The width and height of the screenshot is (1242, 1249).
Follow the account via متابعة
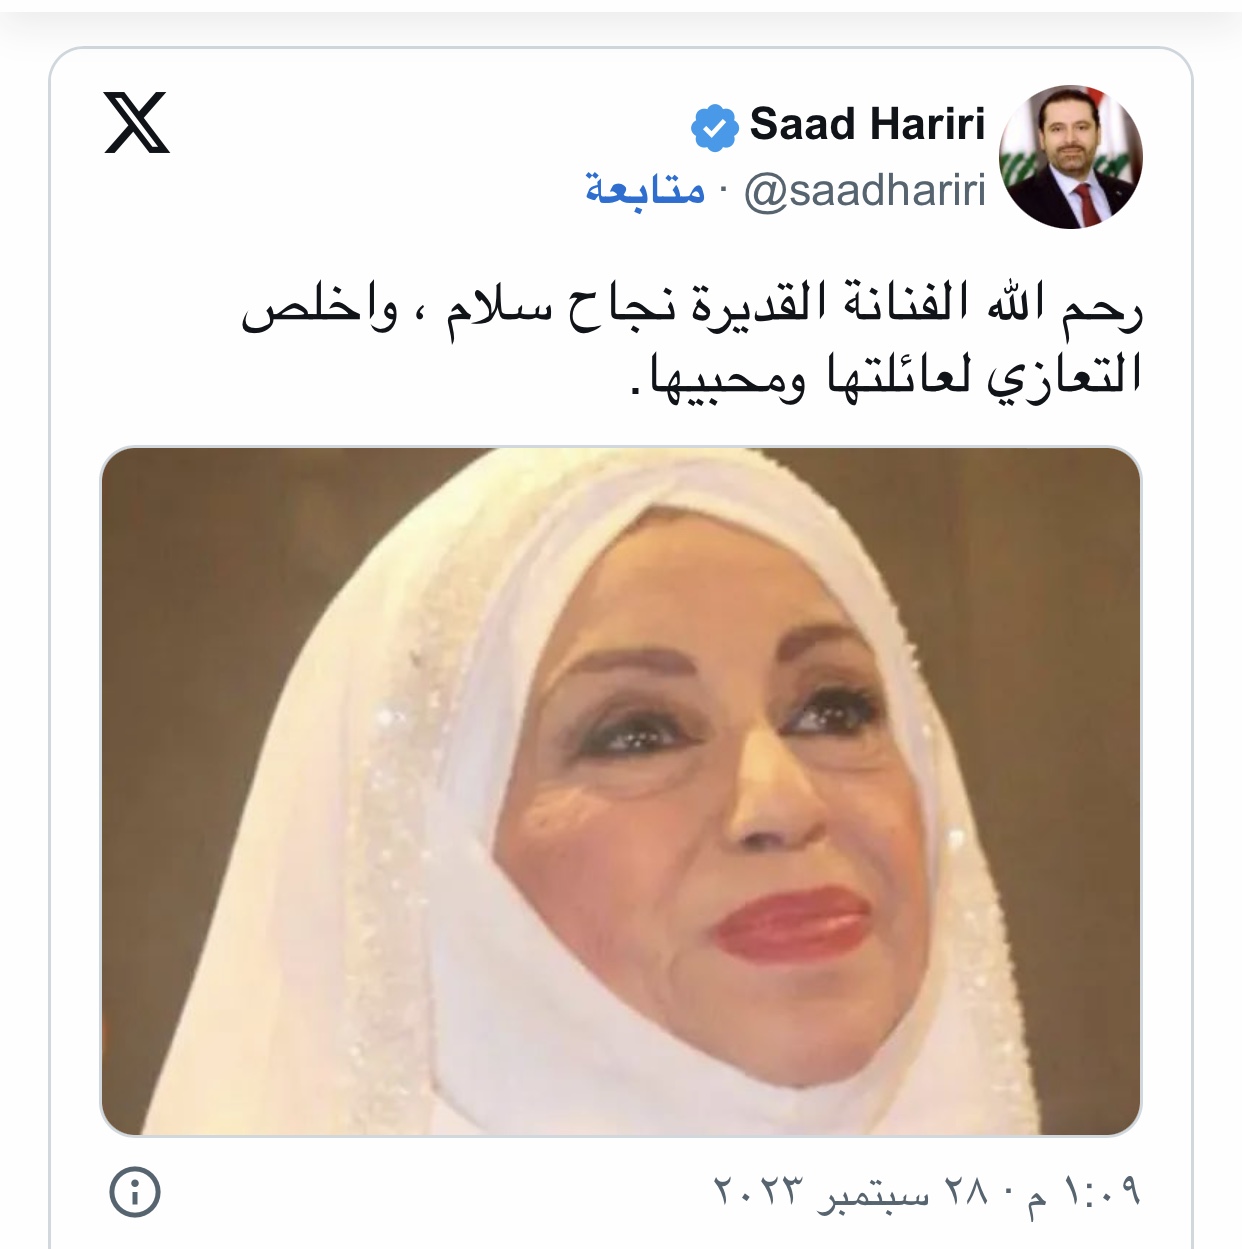point(645,189)
